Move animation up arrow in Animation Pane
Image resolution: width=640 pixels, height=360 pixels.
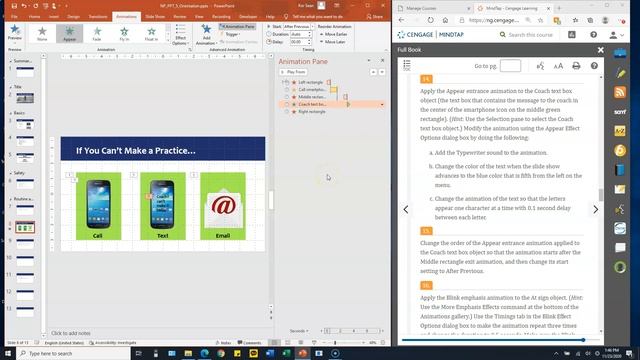tap(373, 72)
